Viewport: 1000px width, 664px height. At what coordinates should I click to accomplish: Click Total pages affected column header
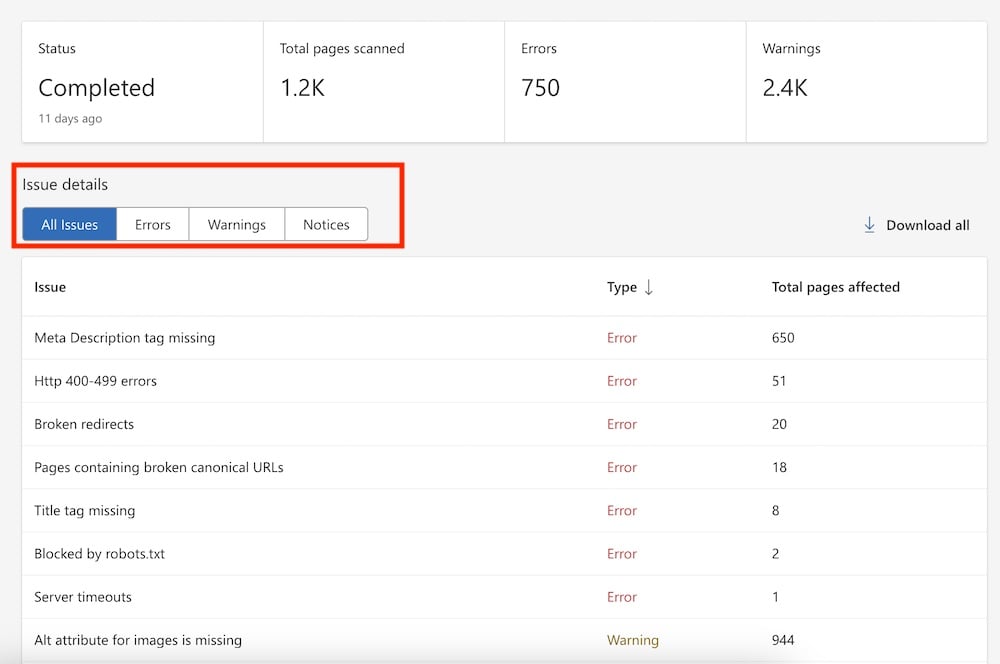(835, 288)
